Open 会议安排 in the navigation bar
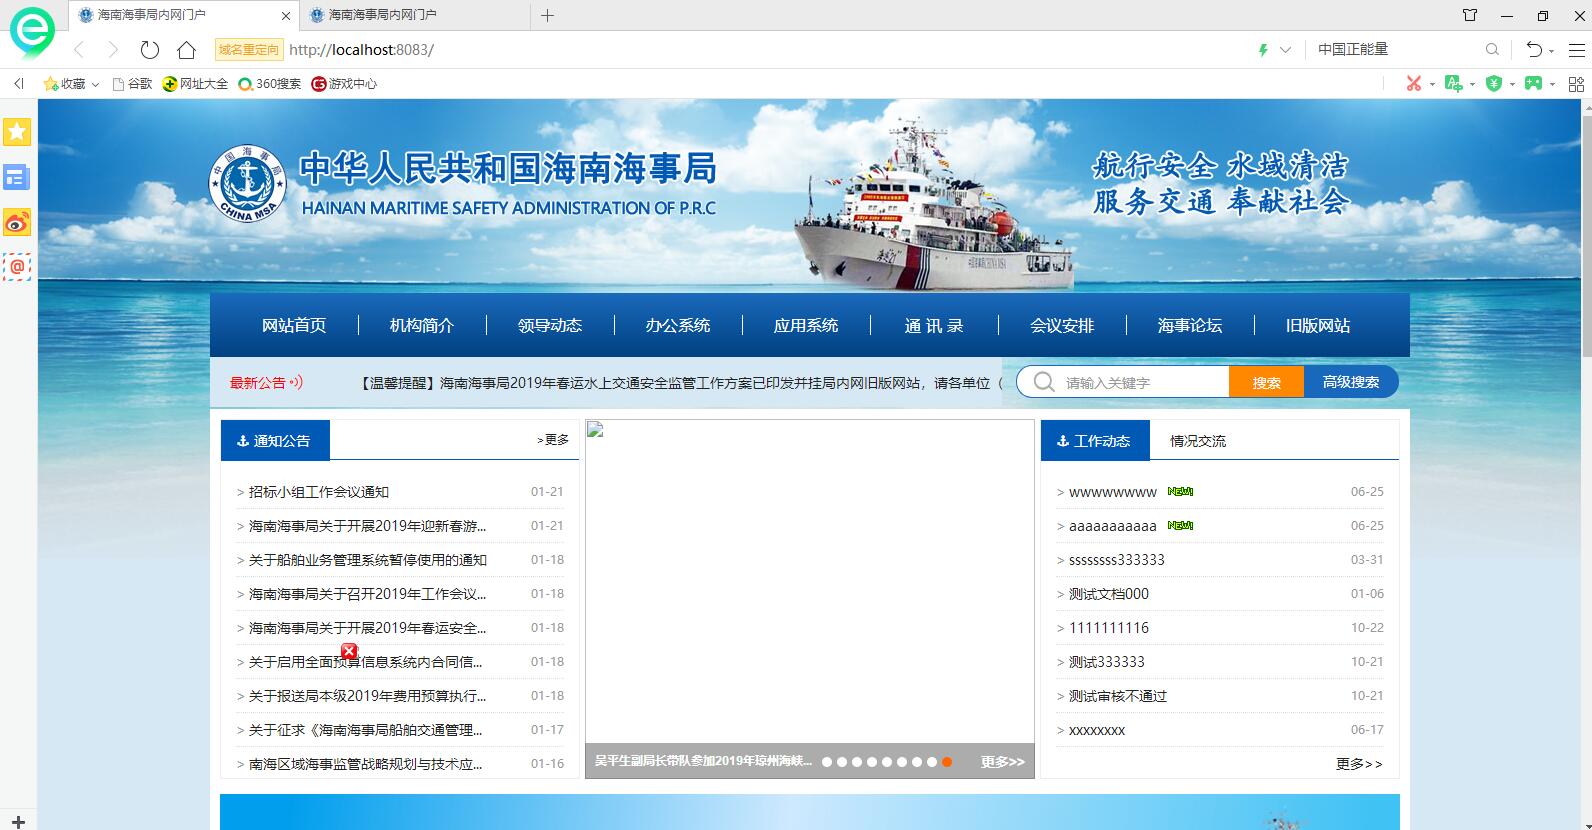1592x830 pixels. tap(1062, 325)
